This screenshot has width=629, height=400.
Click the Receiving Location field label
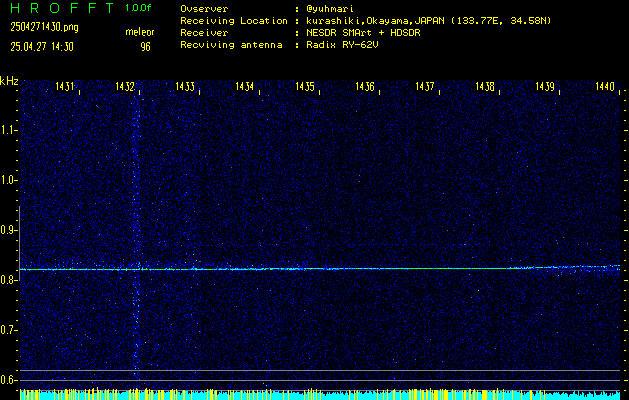(x=234, y=21)
